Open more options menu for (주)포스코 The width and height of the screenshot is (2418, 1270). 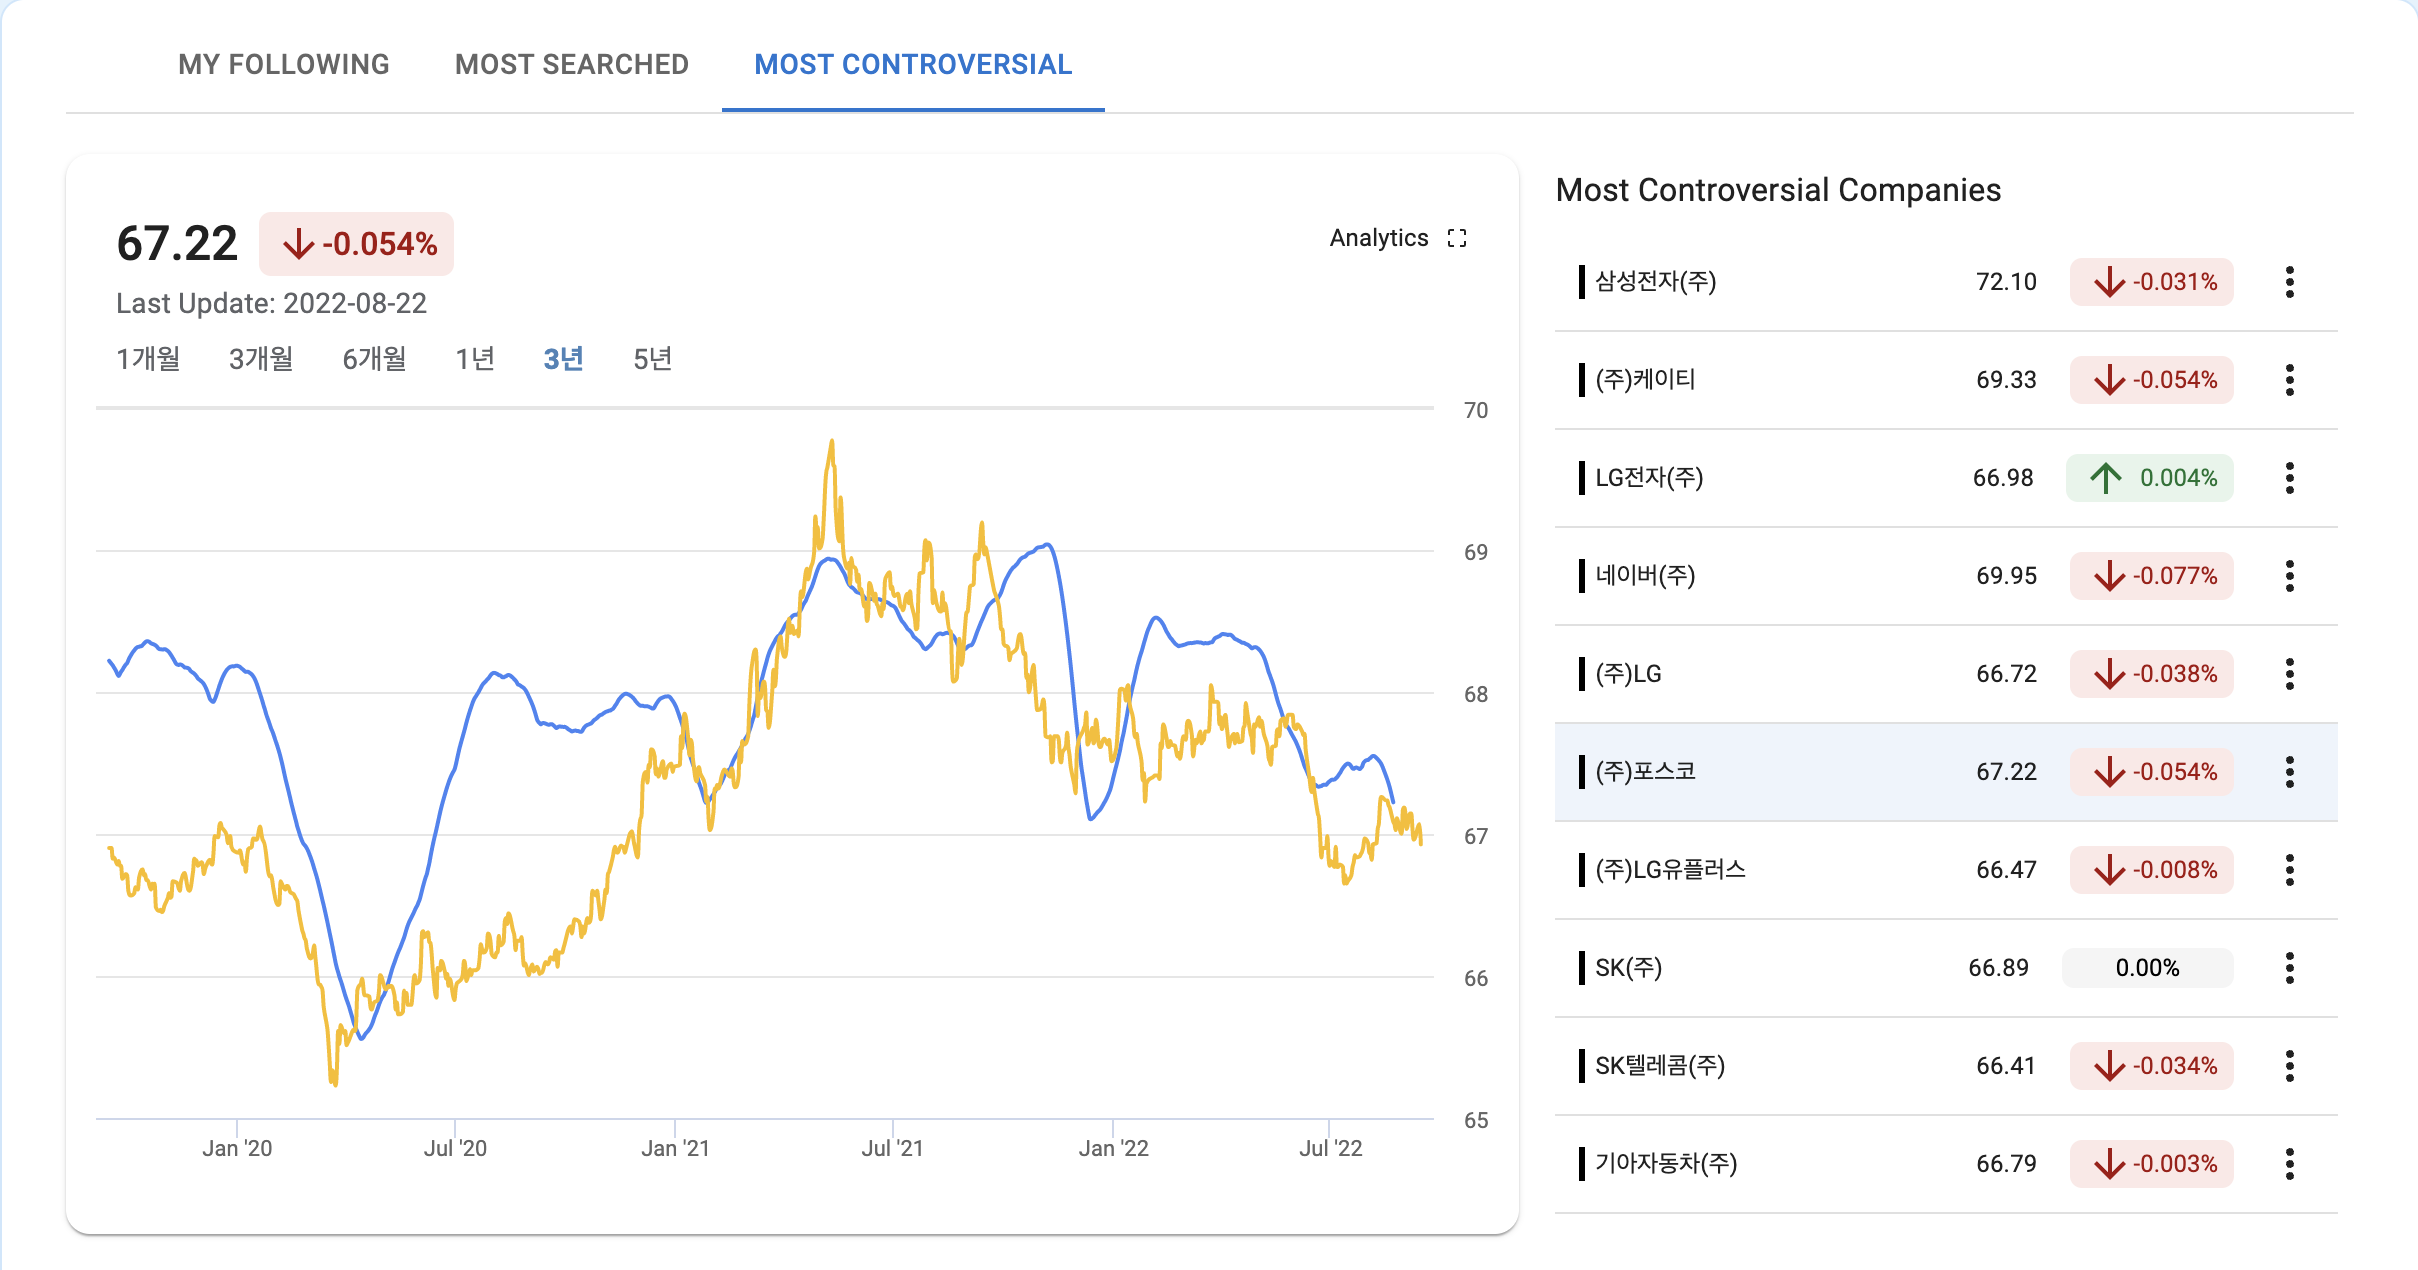2289,772
